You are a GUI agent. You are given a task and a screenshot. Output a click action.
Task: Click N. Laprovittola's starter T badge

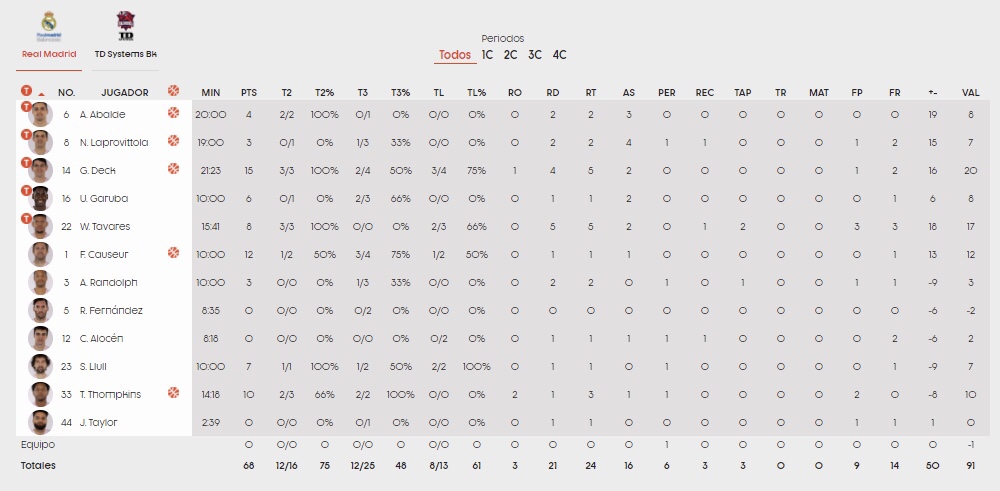coord(26,135)
